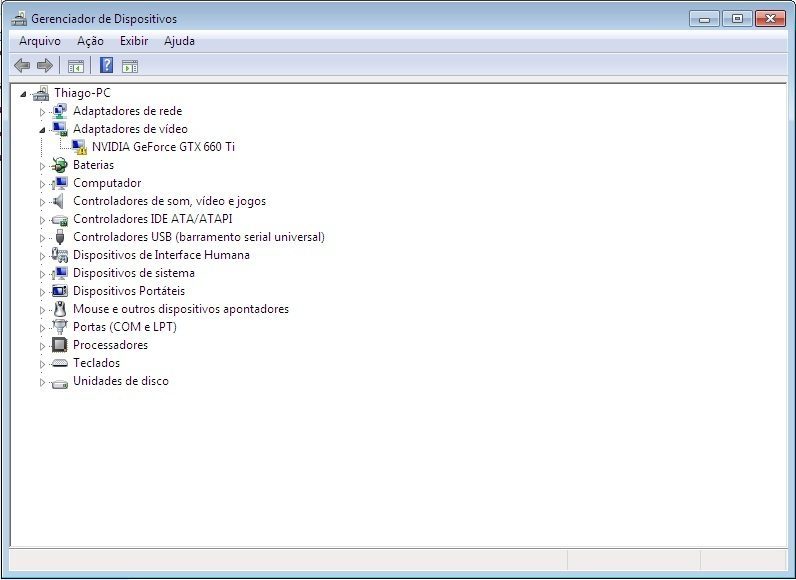Select the Adaptadores de rede label
Screen dimensions: 796x580
pyautogui.click(x=127, y=111)
